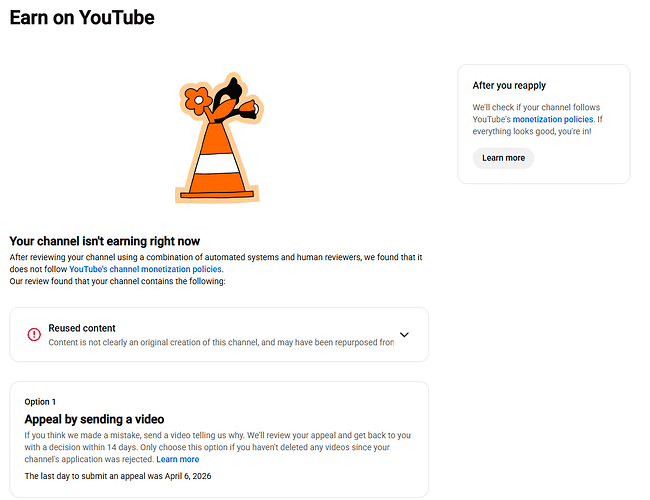Viewport: 650px width, 500px height.
Task: Expand the Reused content chevron arrow
Action: (404, 335)
